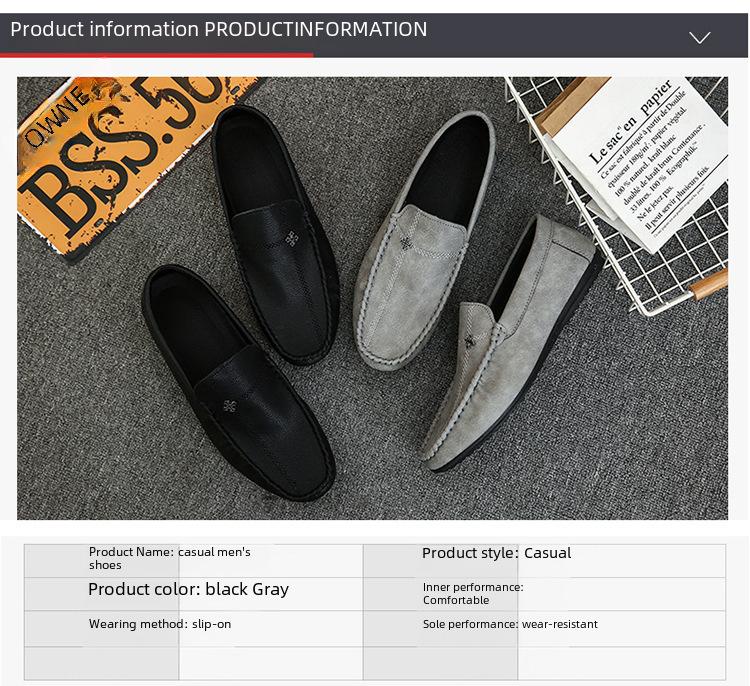
Task: Click the Product Name casual men's shoes cell
Action: click(170, 558)
